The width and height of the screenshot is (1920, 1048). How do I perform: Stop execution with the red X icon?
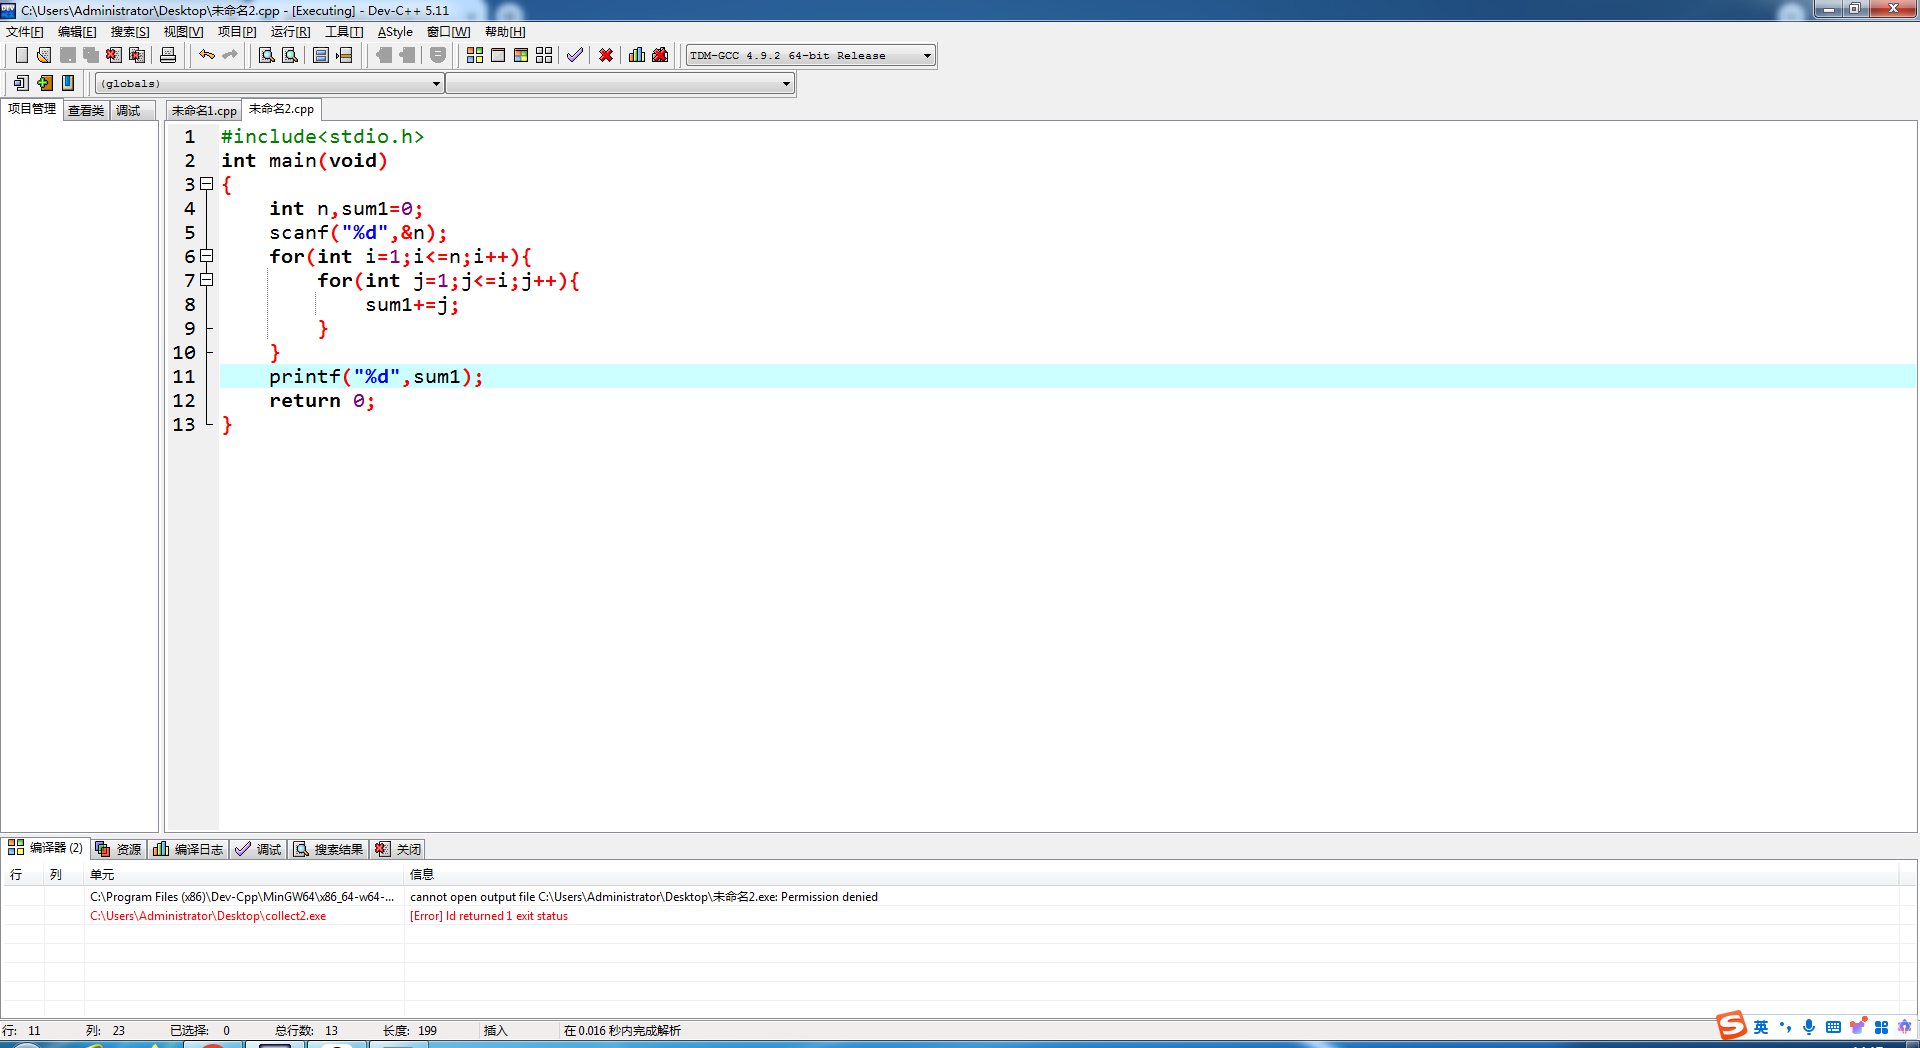[x=606, y=55]
